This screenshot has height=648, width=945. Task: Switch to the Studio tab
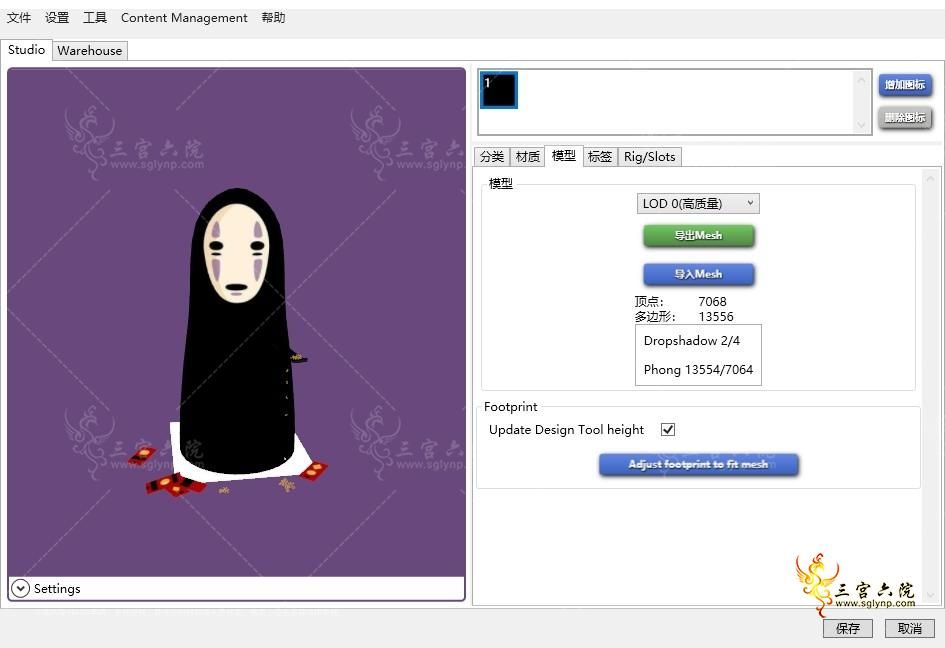[x=27, y=49]
